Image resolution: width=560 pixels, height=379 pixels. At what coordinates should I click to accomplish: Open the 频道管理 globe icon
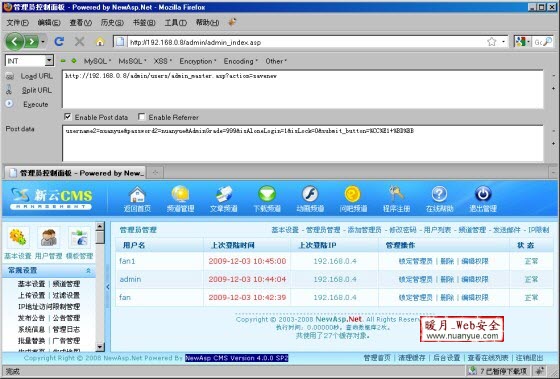point(180,195)
